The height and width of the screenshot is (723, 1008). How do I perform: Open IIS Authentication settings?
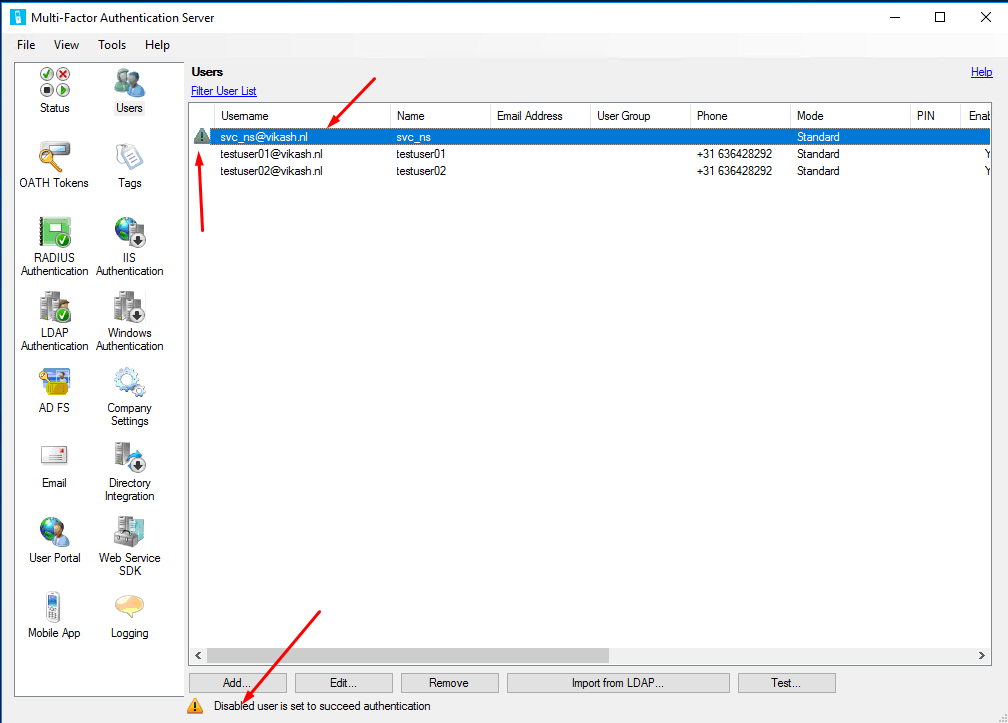tap(129, 232)
